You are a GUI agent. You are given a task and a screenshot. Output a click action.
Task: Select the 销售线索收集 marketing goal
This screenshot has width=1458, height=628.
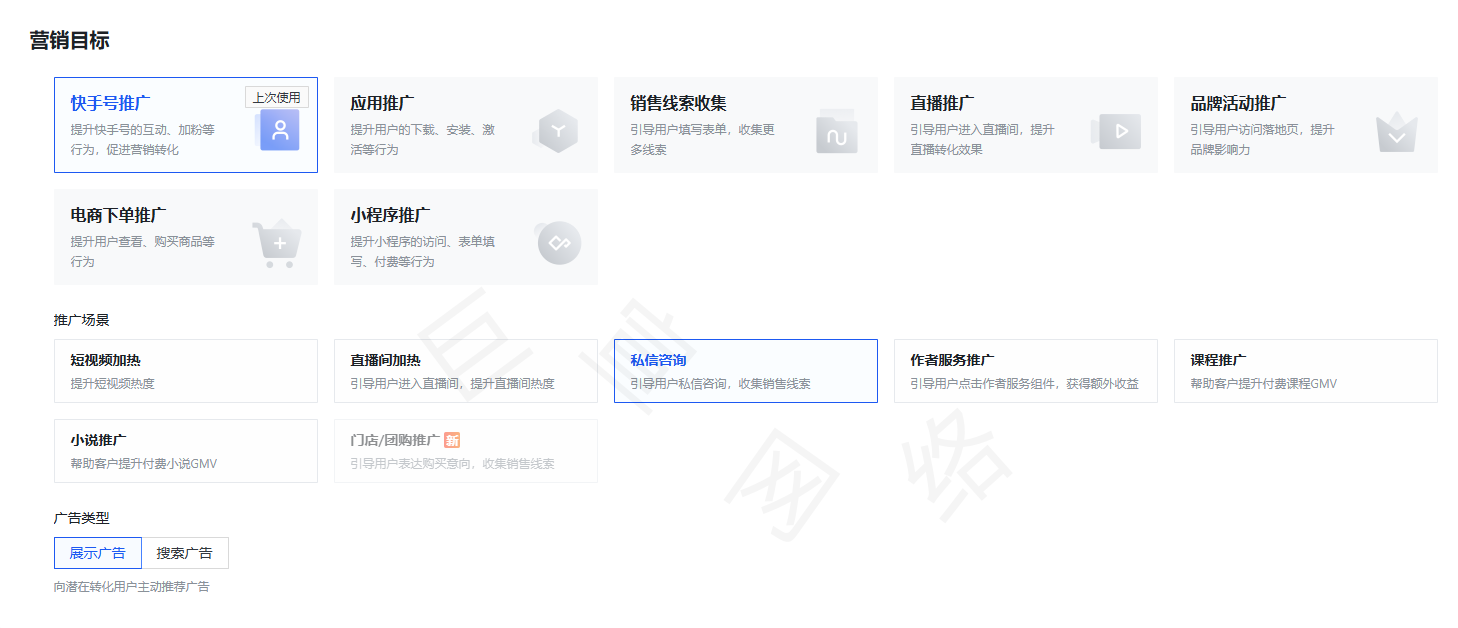click(x=745, y=125)
